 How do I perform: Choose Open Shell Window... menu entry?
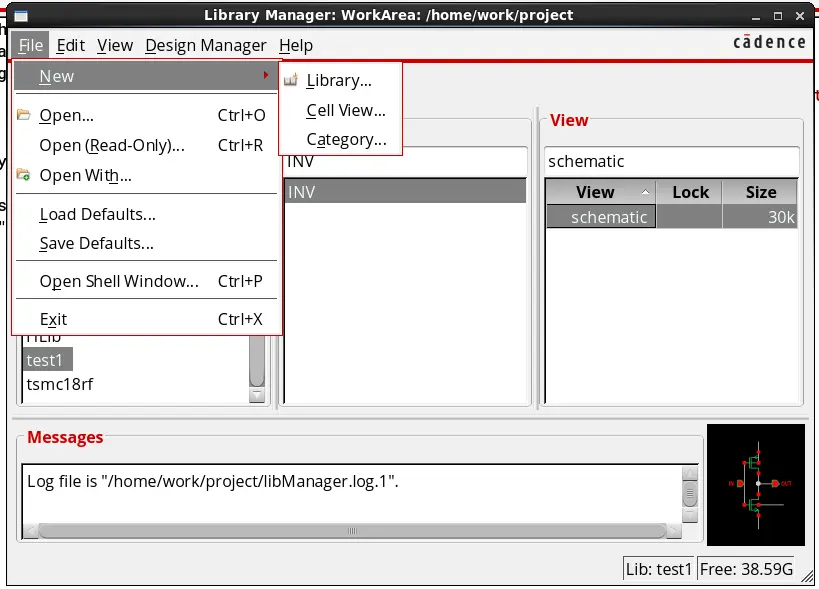(x=146, y=281)
